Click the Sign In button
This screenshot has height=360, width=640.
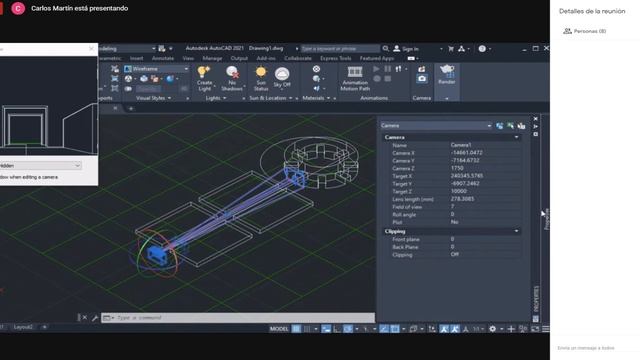click(x=406, y=49)
